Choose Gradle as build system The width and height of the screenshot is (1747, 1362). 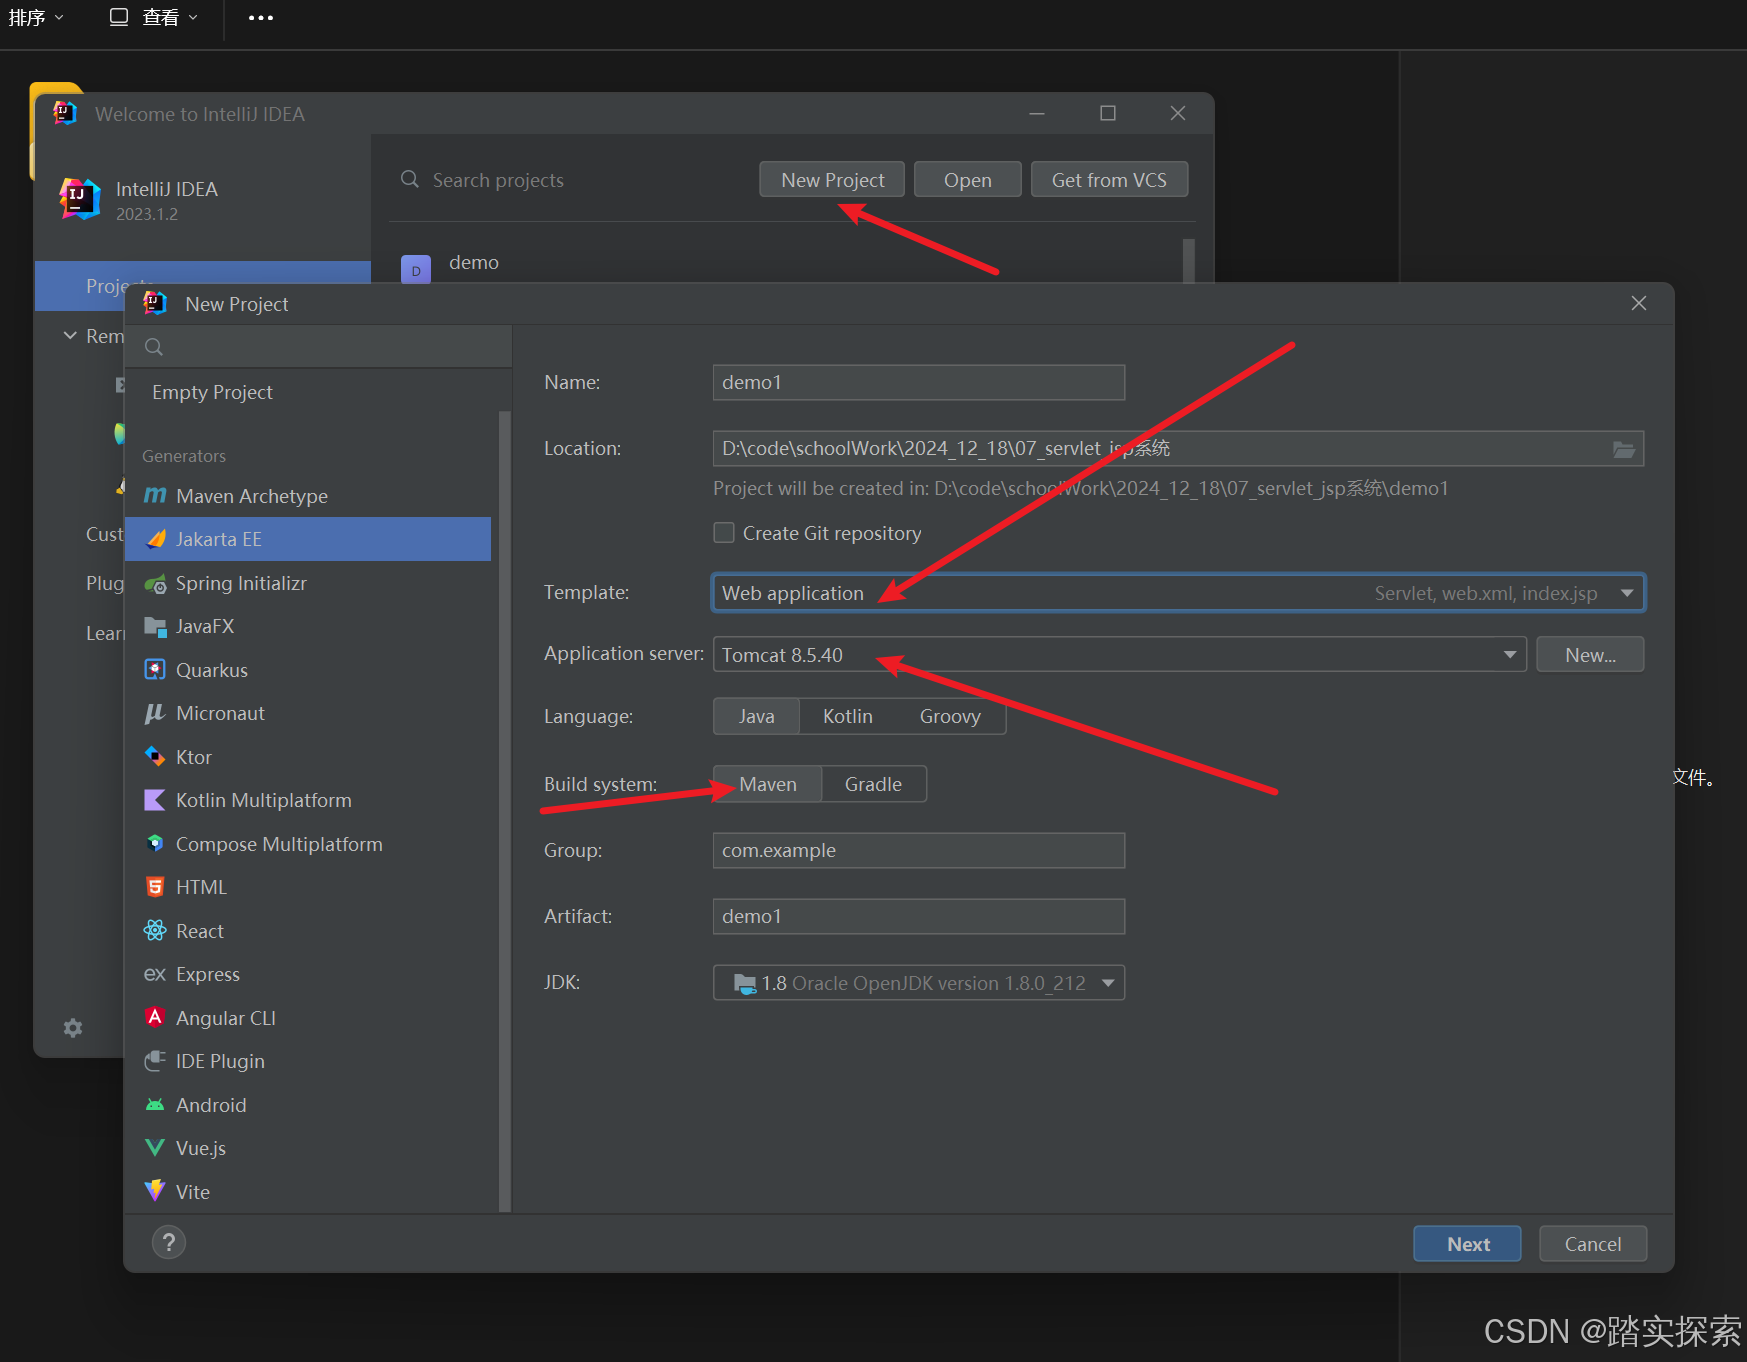(873, 784)
